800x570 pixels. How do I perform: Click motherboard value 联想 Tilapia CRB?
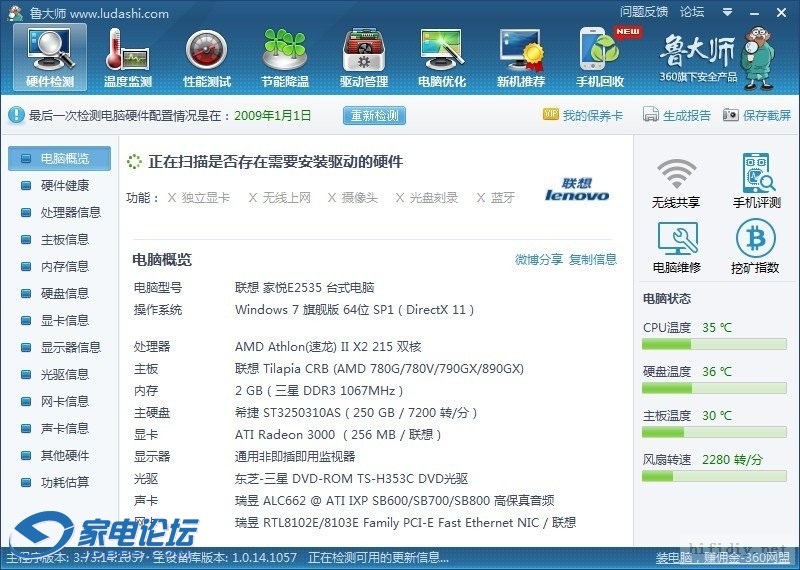tap(379, 369)
